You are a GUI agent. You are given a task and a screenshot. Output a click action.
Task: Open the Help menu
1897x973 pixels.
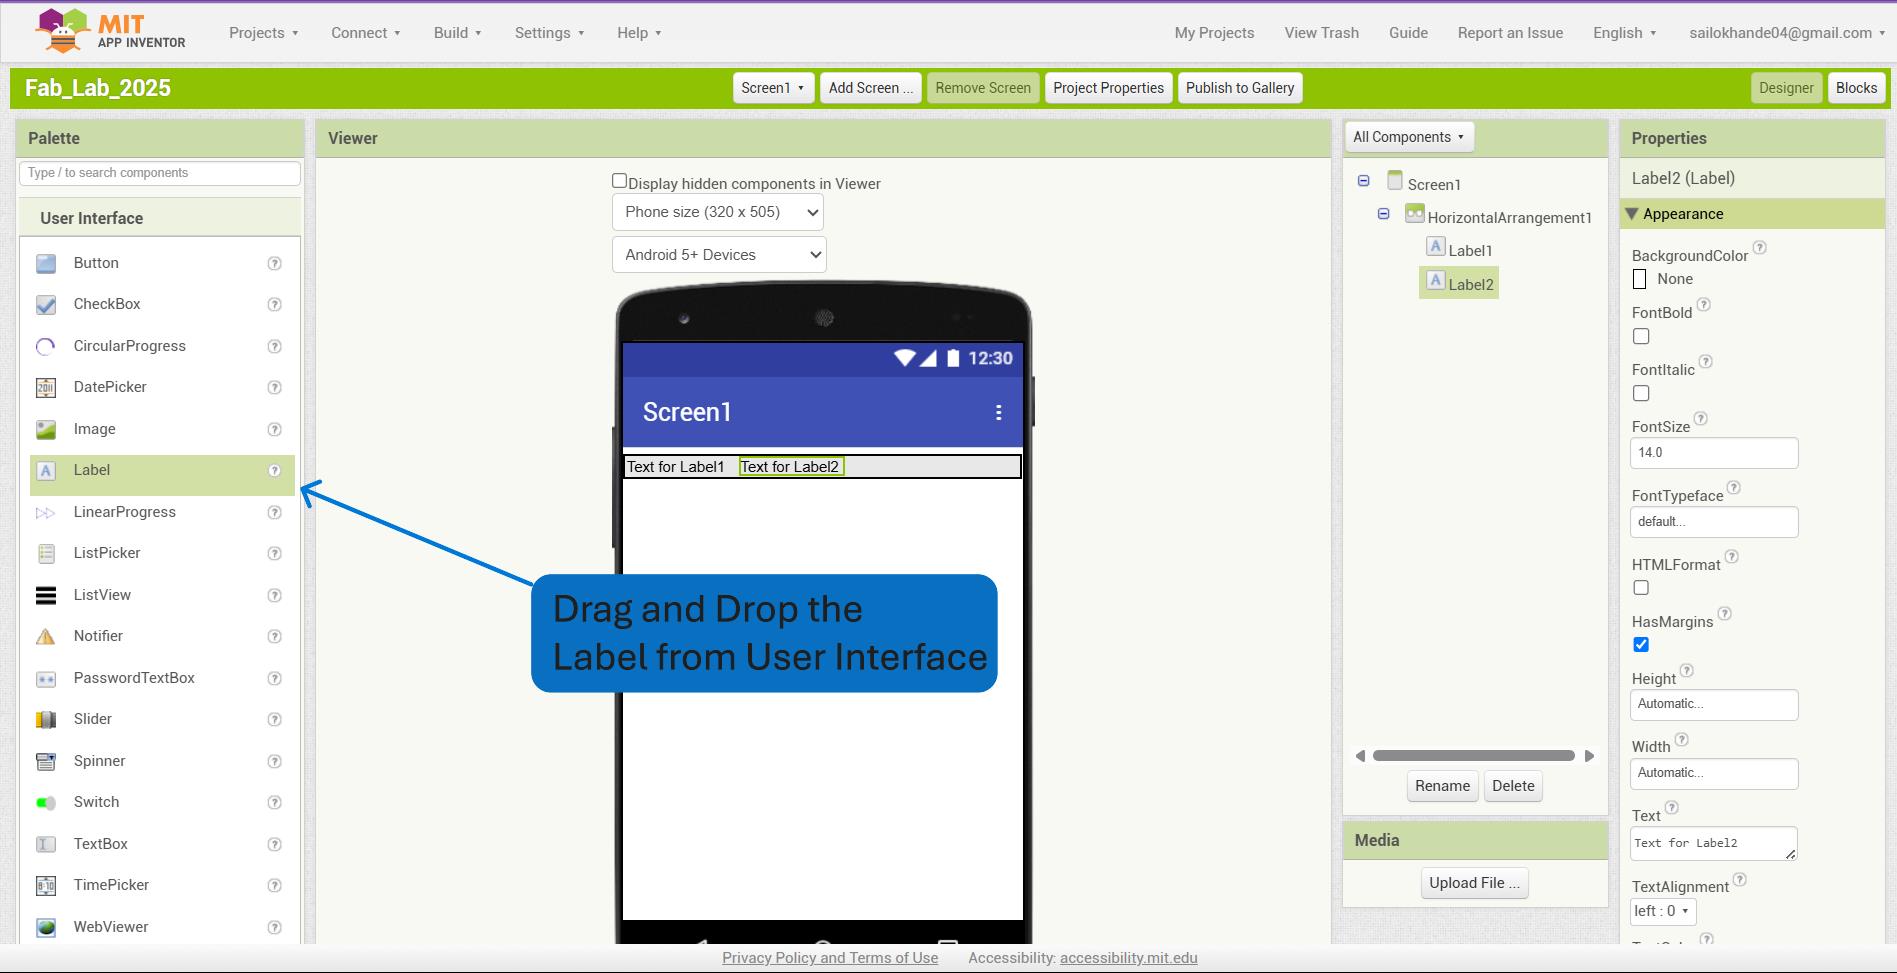coord(639,33)
